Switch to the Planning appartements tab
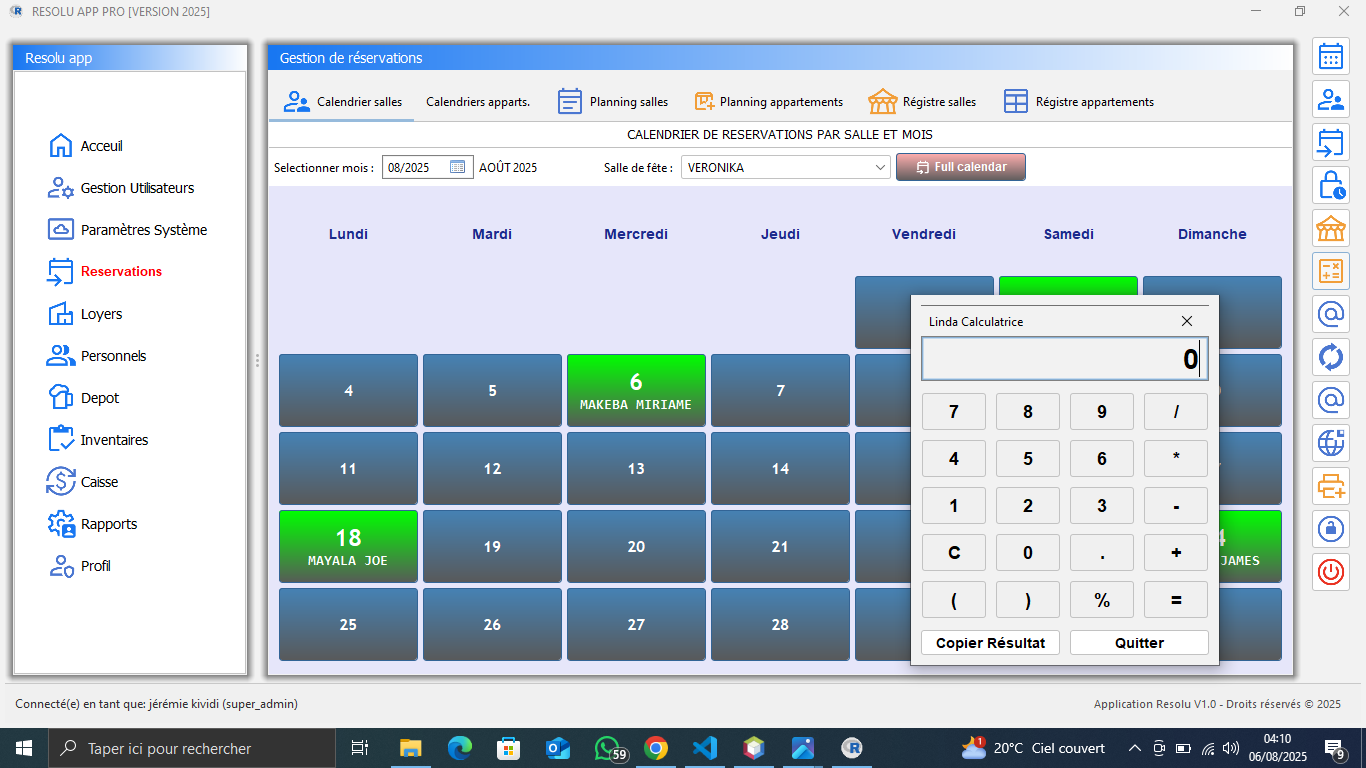This screenshot has width=1366, height=768. (768, 101)
